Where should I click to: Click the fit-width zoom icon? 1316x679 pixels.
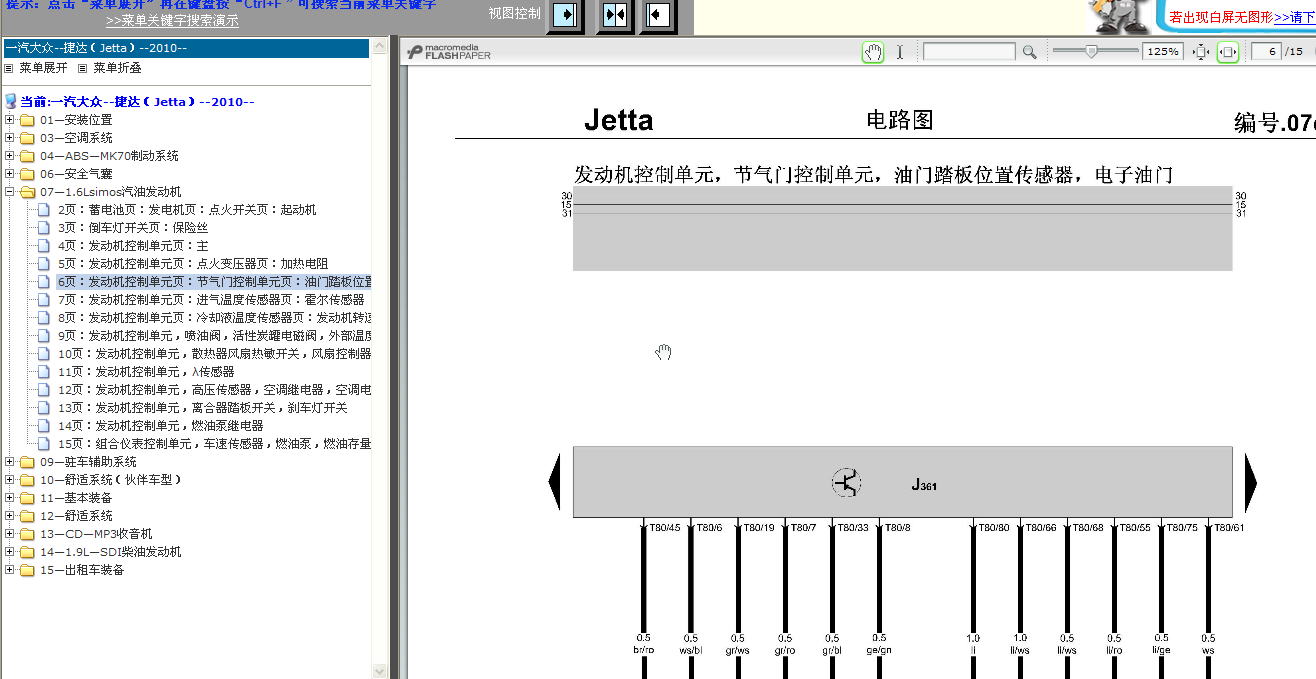point(1228,52)
